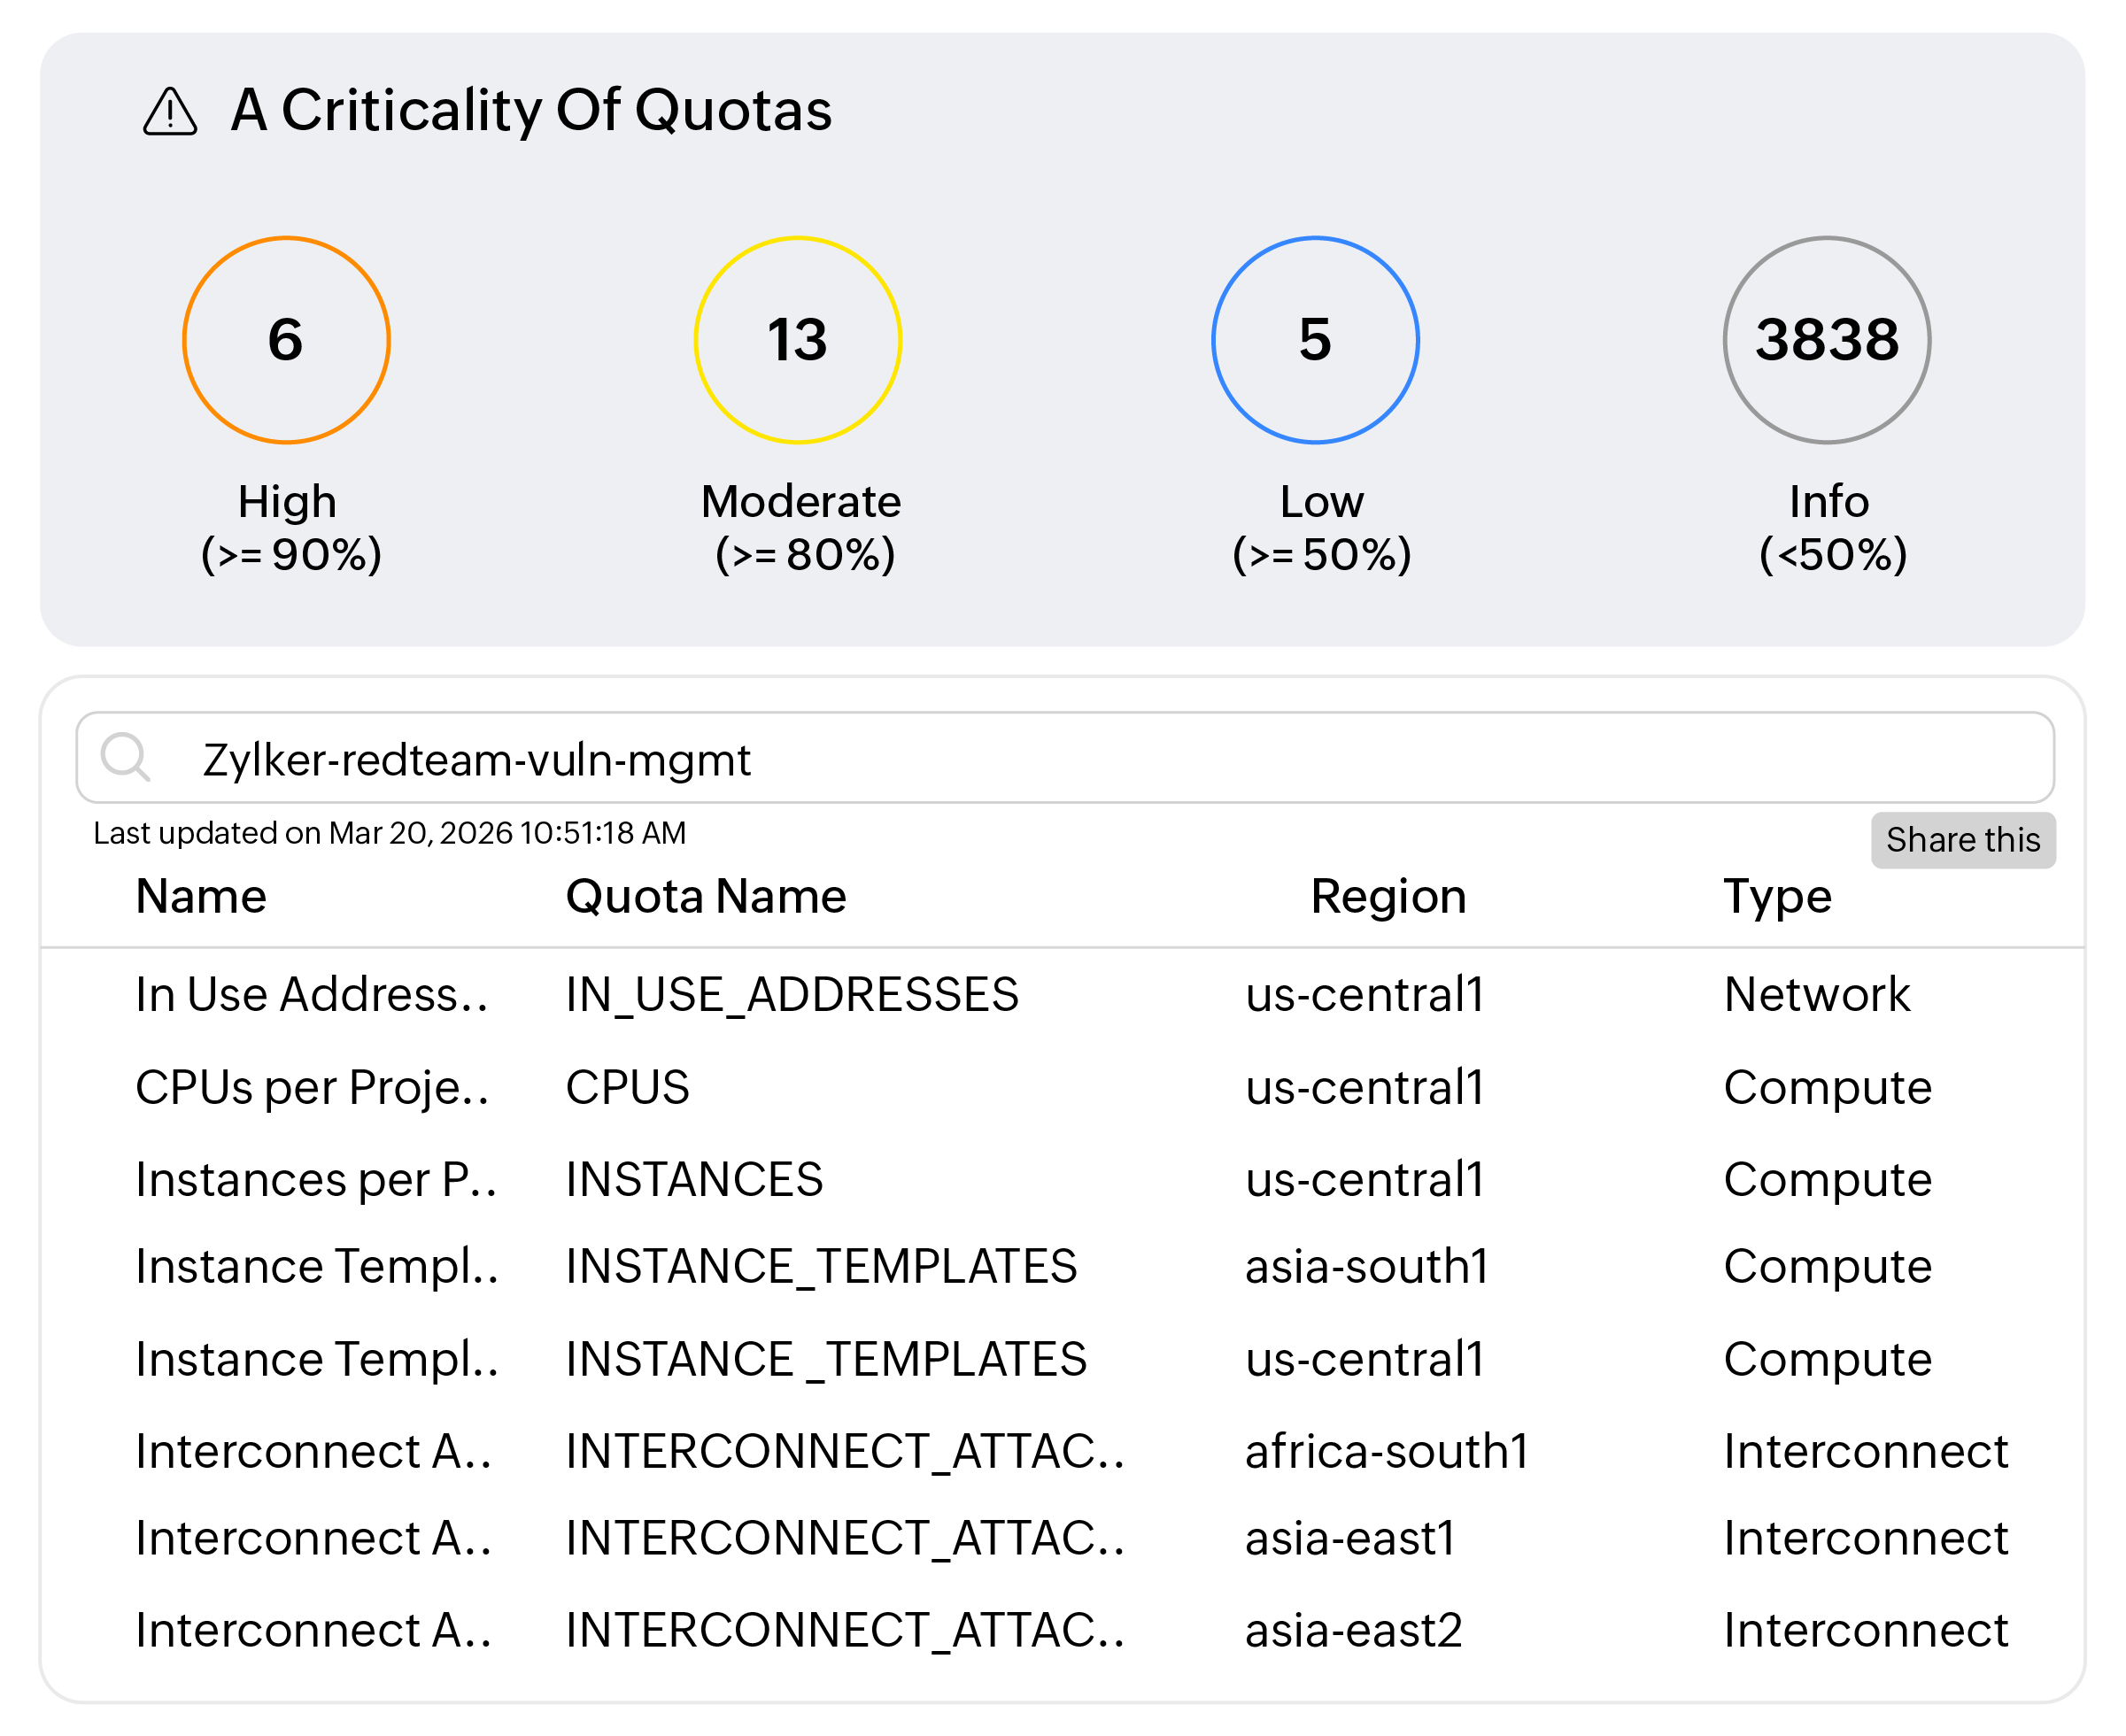The image size is (2126, 1736).
Task: Click the asia-south1 region cell
Action: (1367, 1266)
